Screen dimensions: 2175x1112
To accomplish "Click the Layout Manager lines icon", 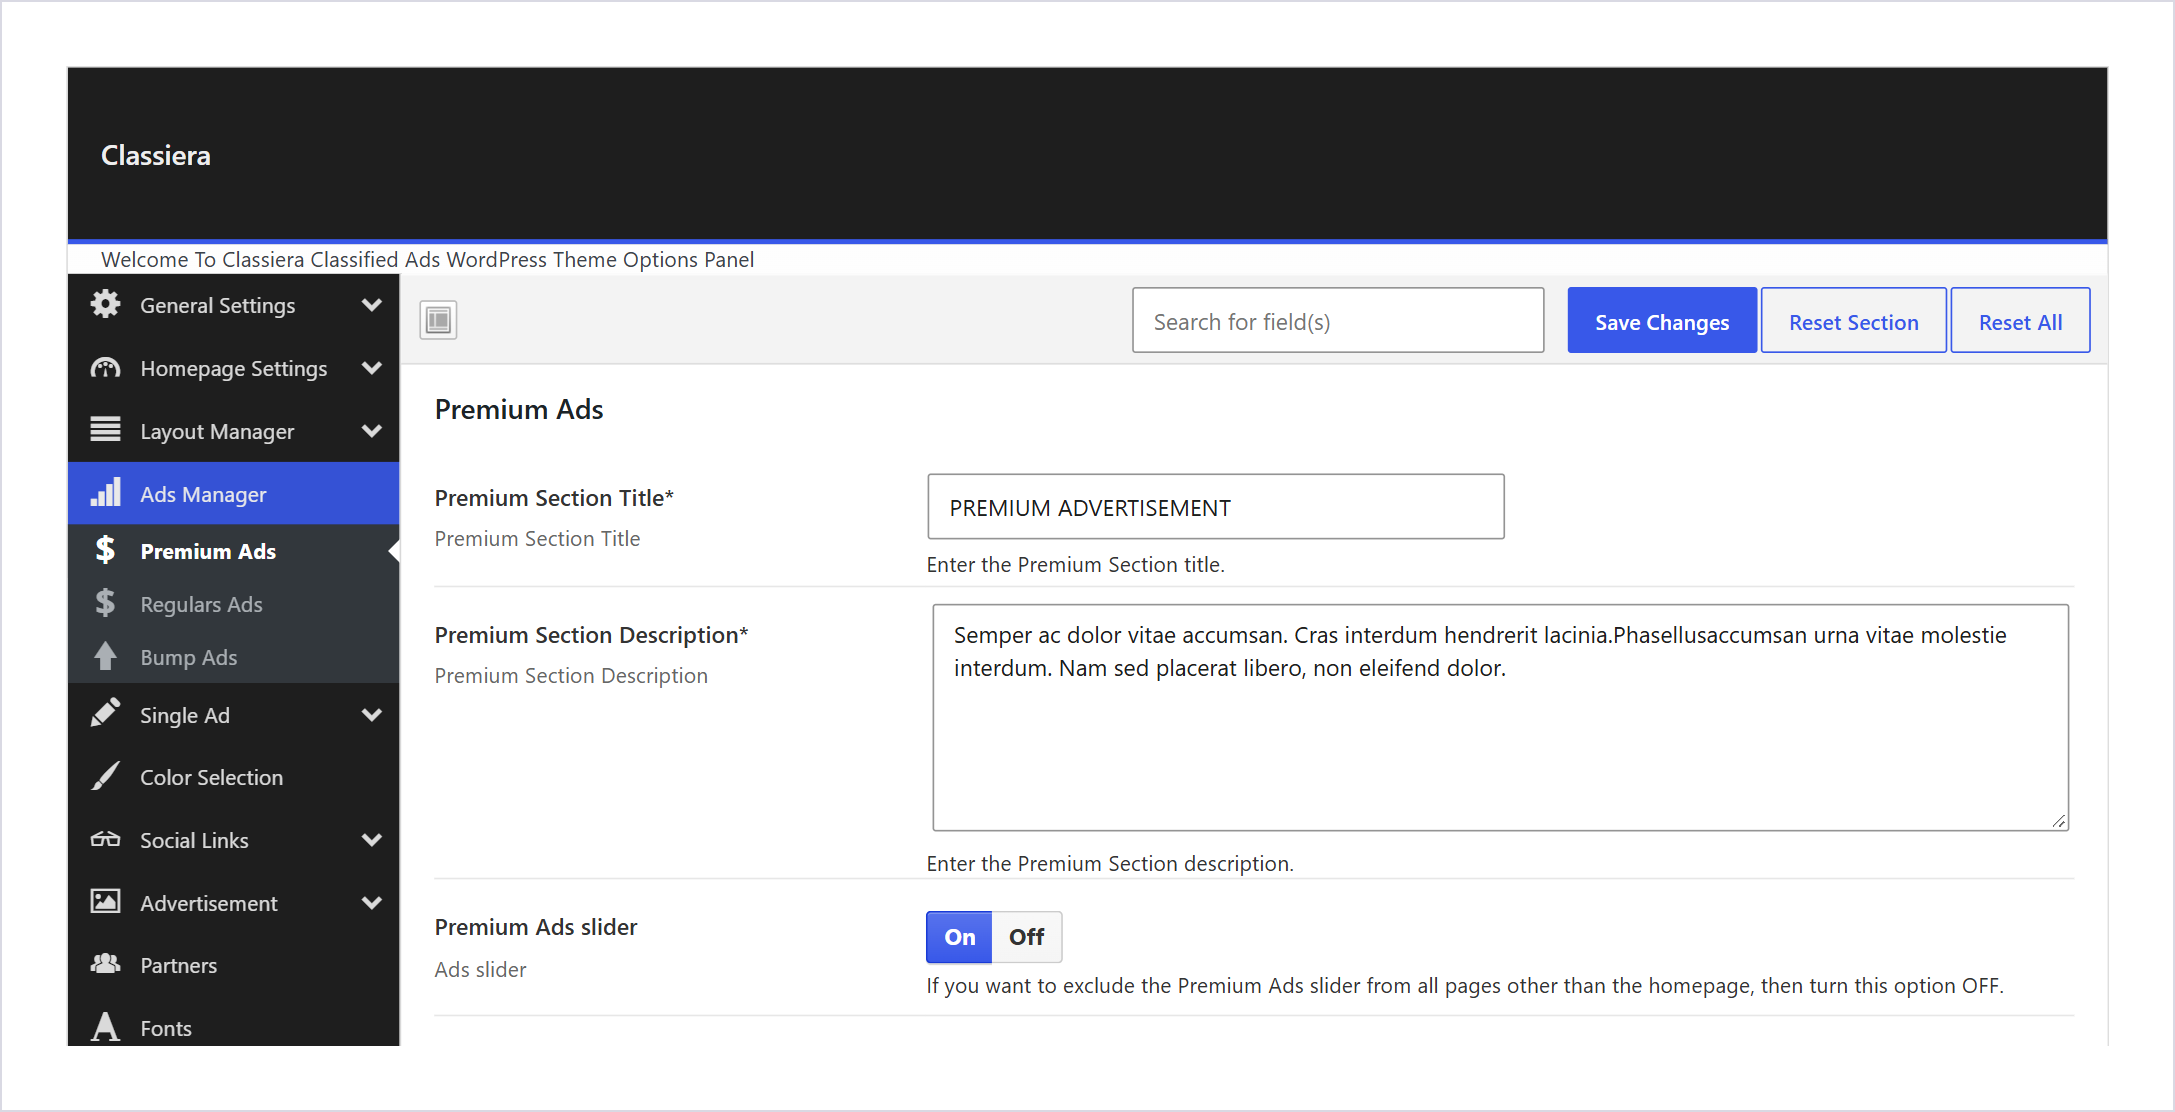I will click(105, 430).
